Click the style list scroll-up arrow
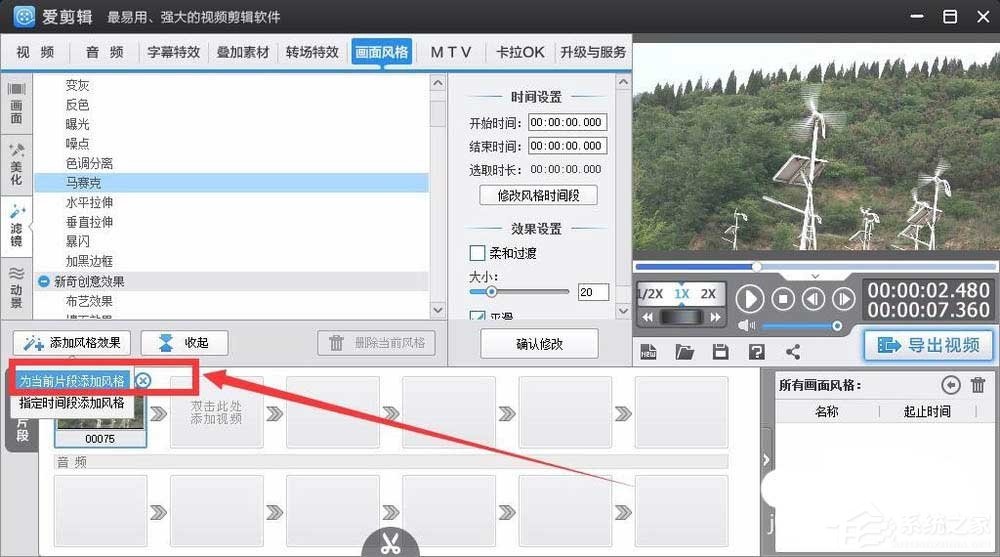This screenshot has width=1000, height=557. pyautogui.click(x=438, y=83)
